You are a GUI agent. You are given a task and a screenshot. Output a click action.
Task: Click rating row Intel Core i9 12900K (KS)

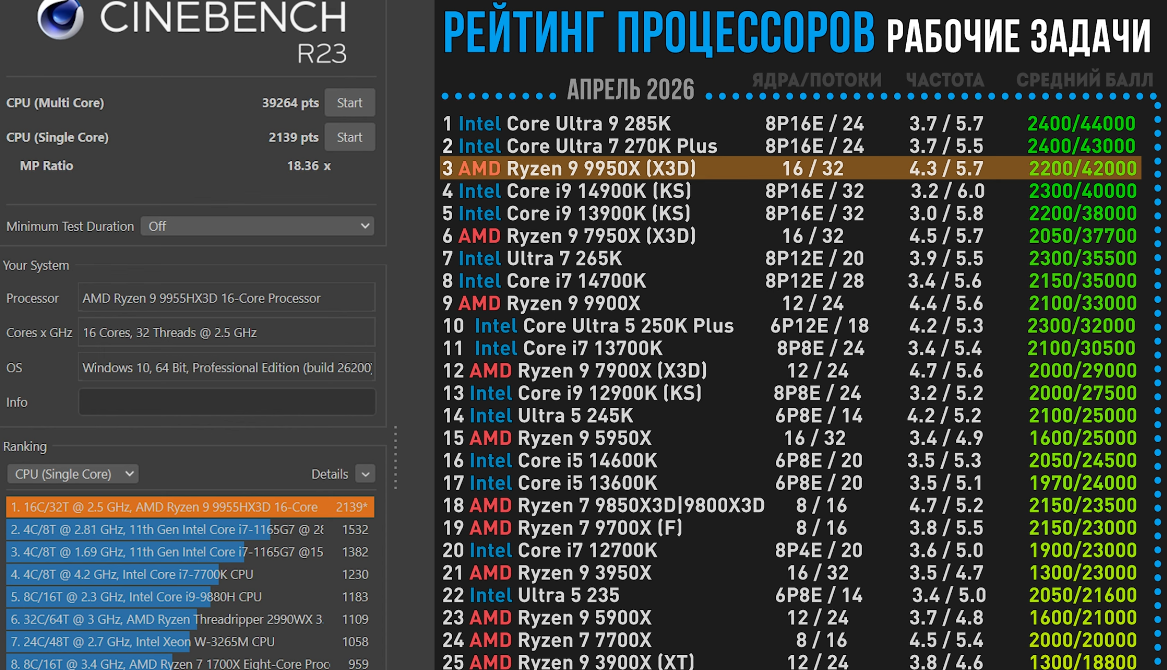pyautogui.click(x=790, y=393)
